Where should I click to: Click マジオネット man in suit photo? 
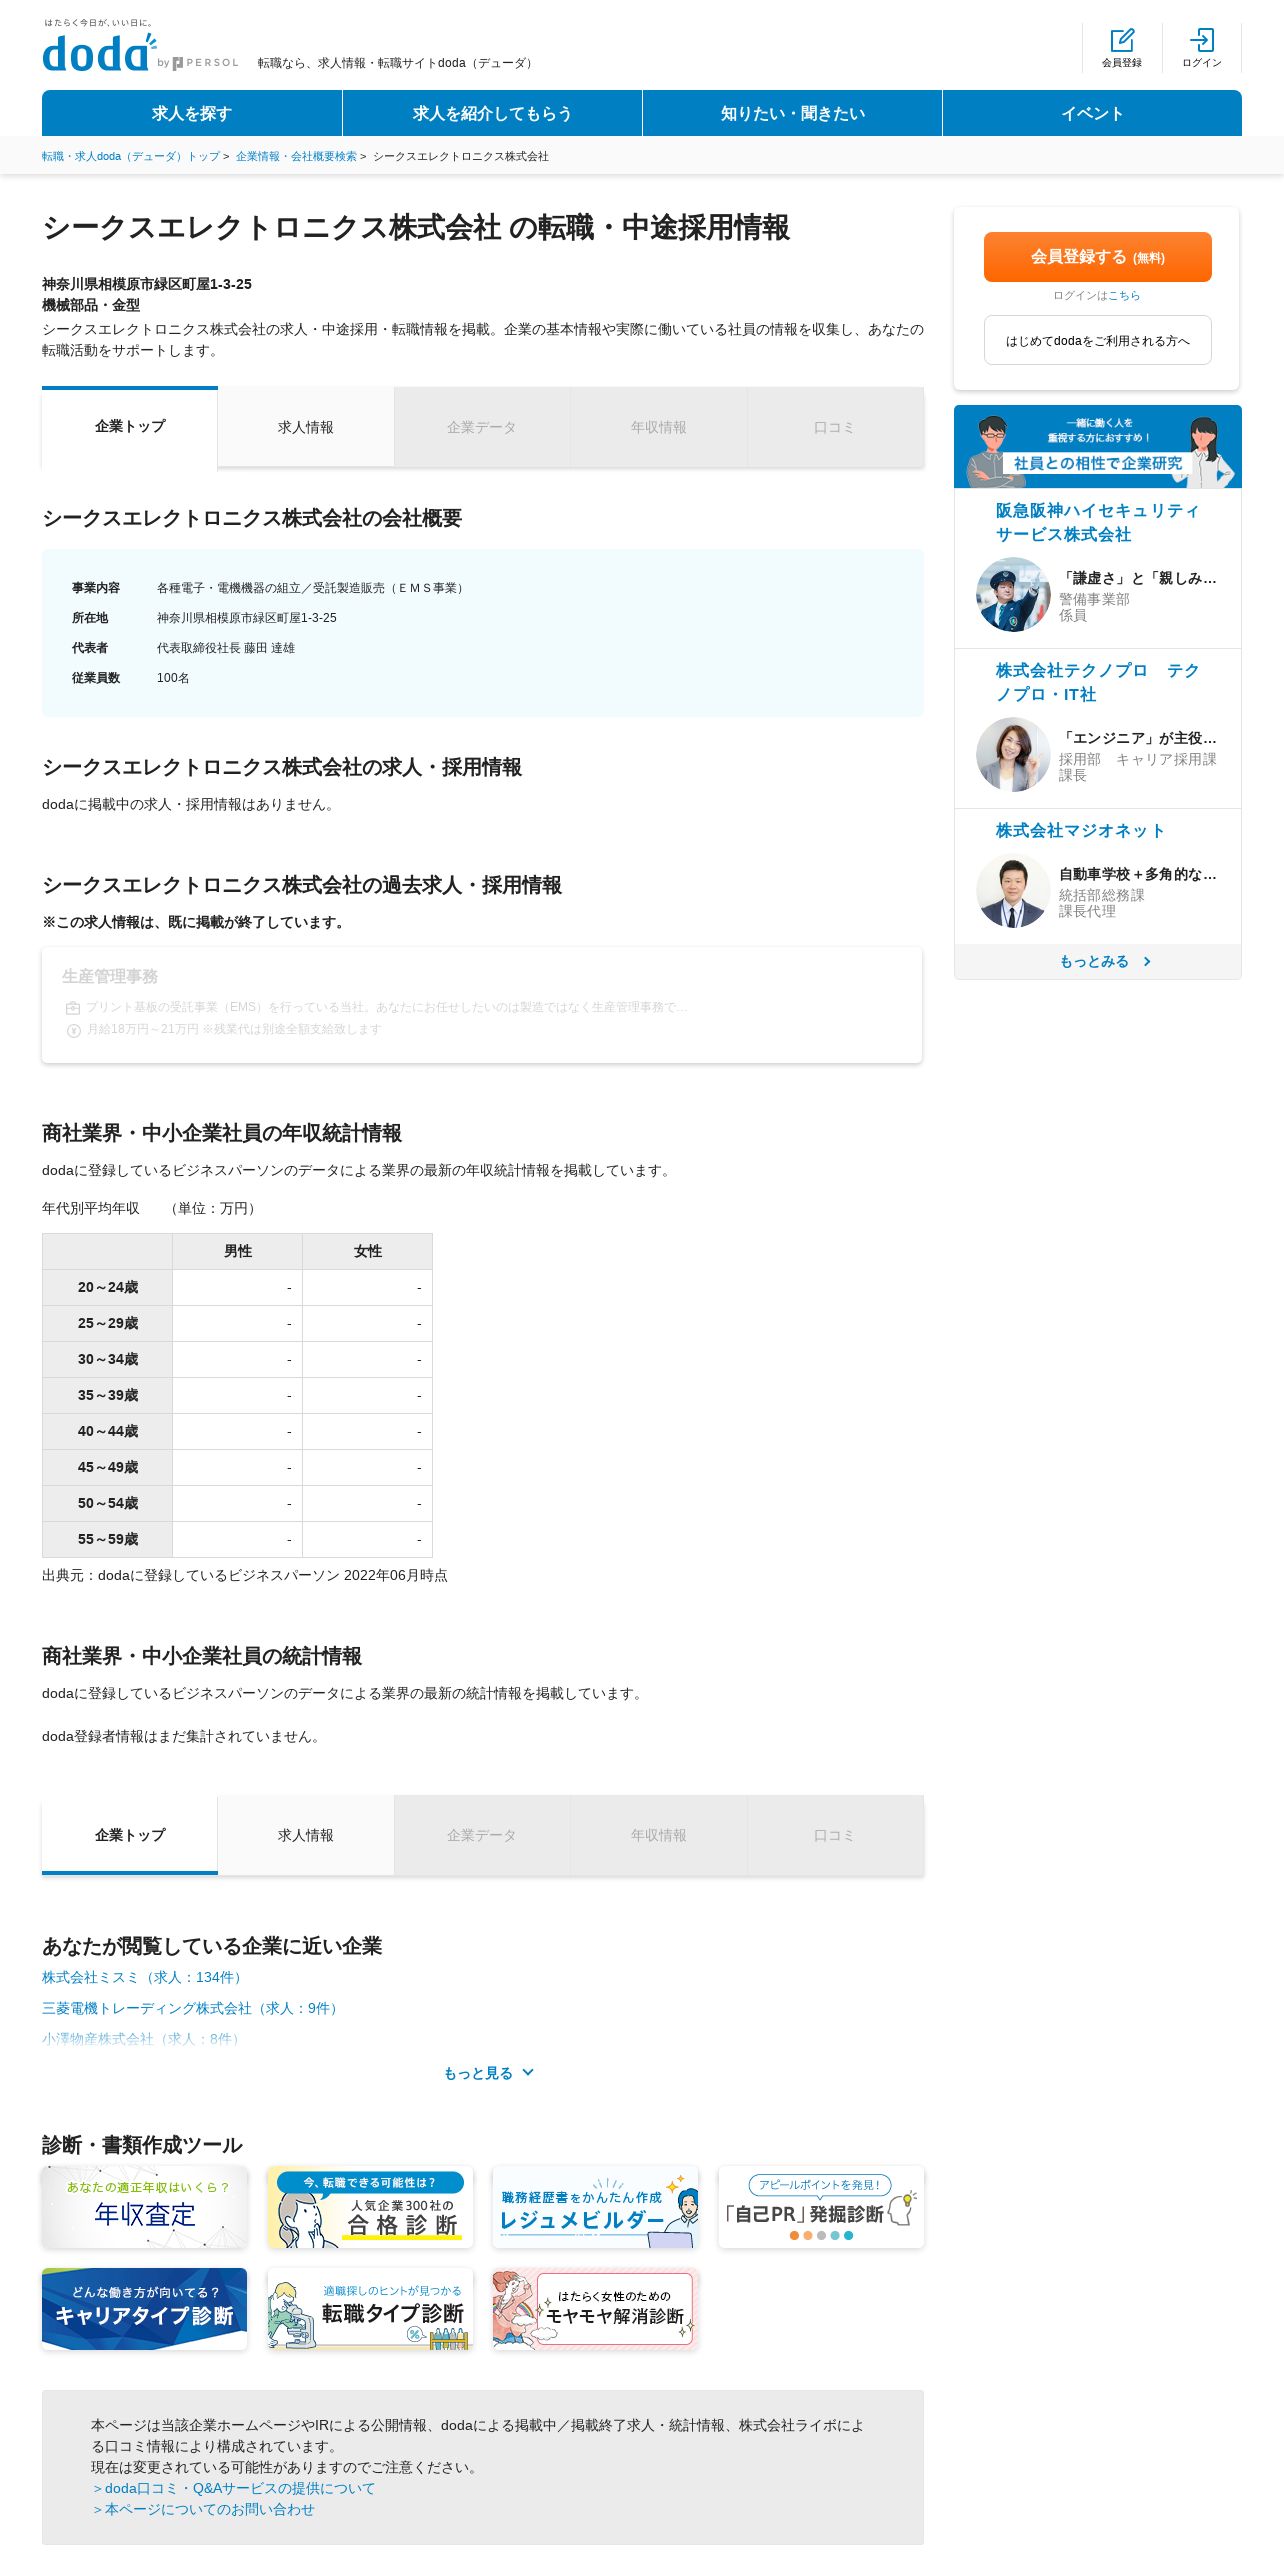click(1013, 890)
